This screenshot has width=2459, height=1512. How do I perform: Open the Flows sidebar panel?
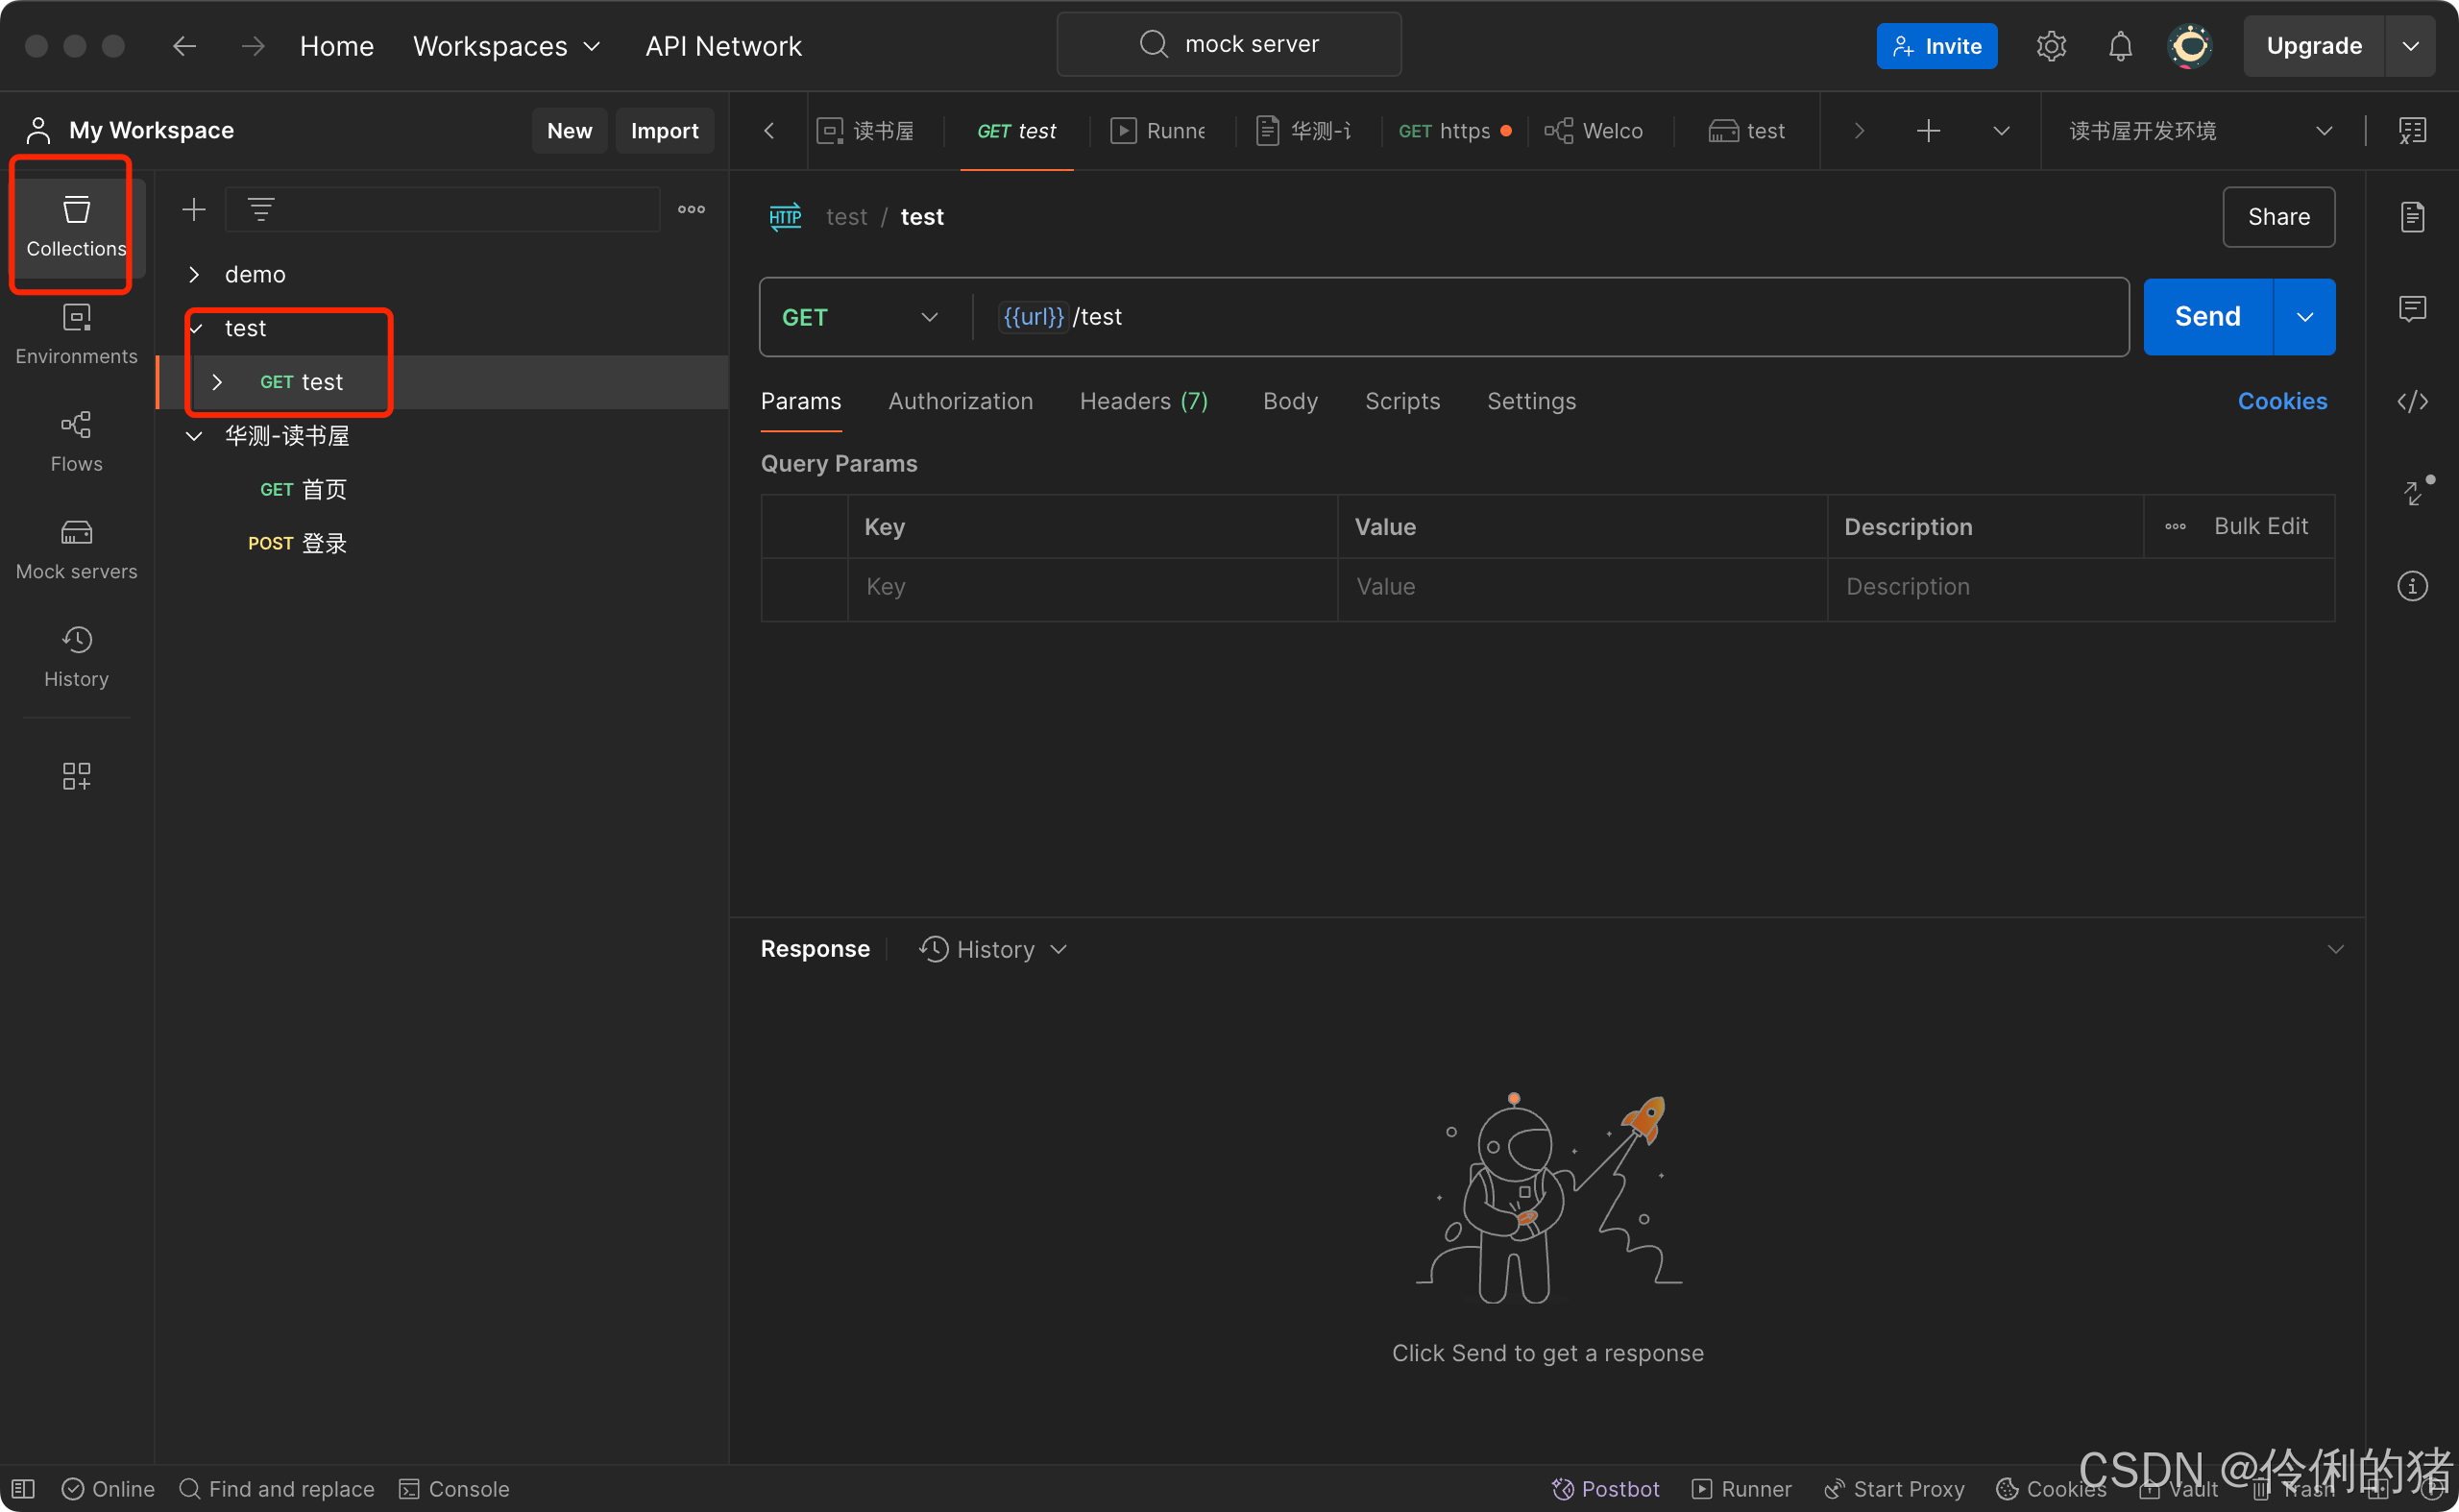(76, 441)
